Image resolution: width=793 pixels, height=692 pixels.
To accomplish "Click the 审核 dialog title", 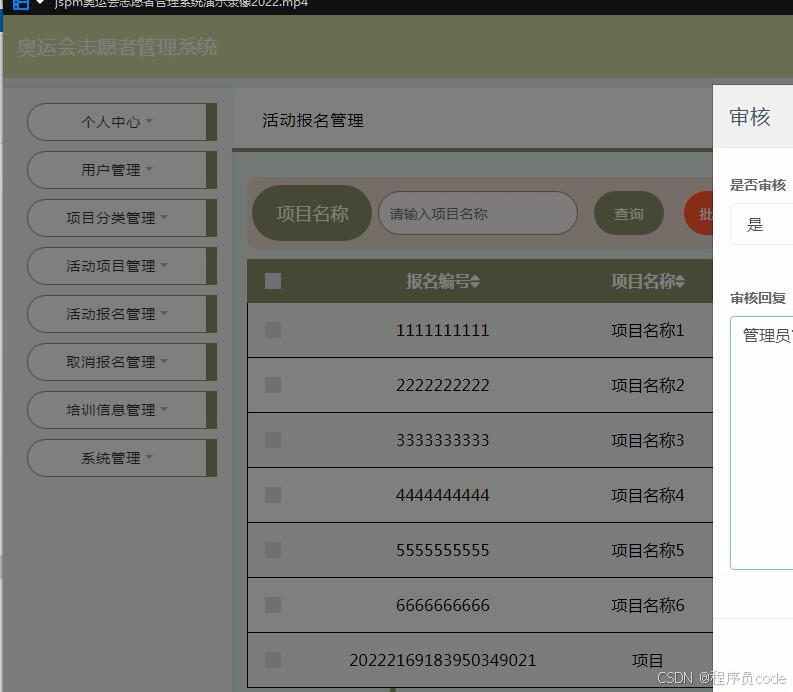I will click(x=750, y=117).
